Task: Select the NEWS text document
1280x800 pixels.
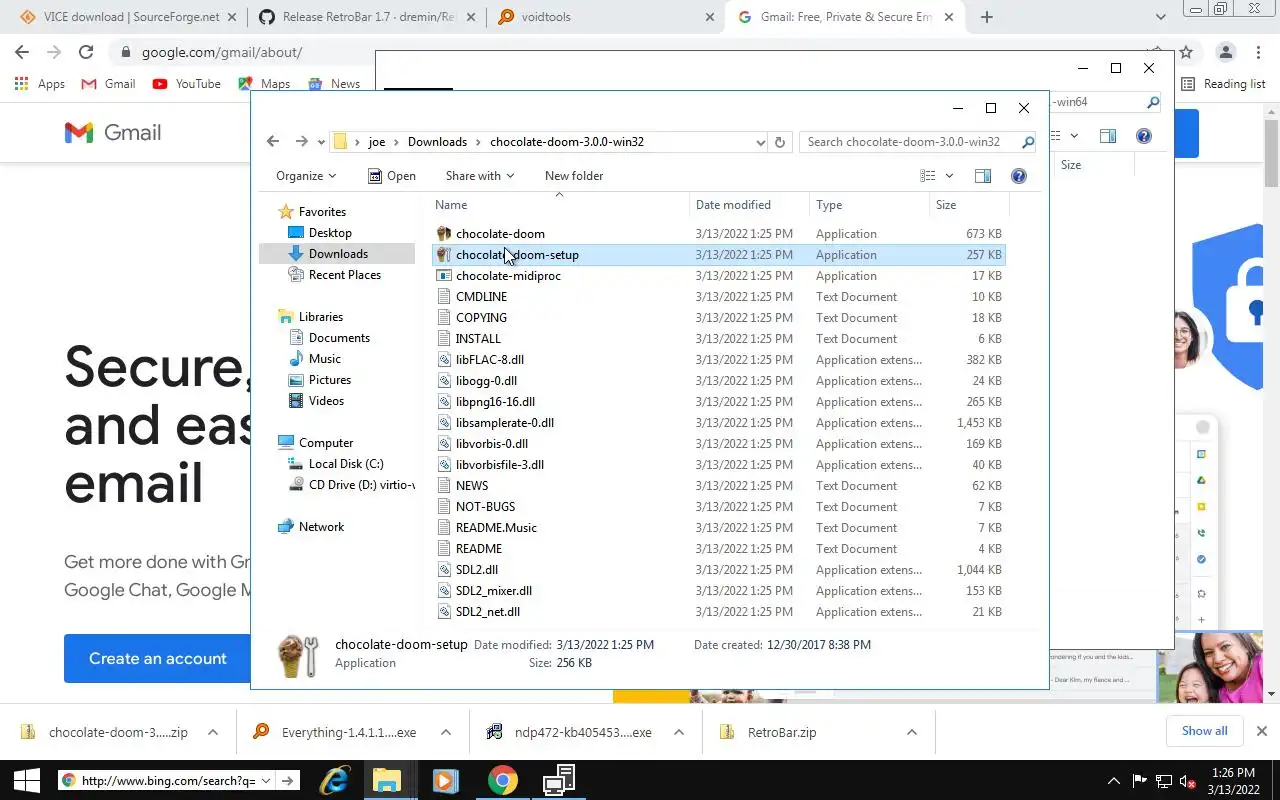Action: [x=472, y=485]
